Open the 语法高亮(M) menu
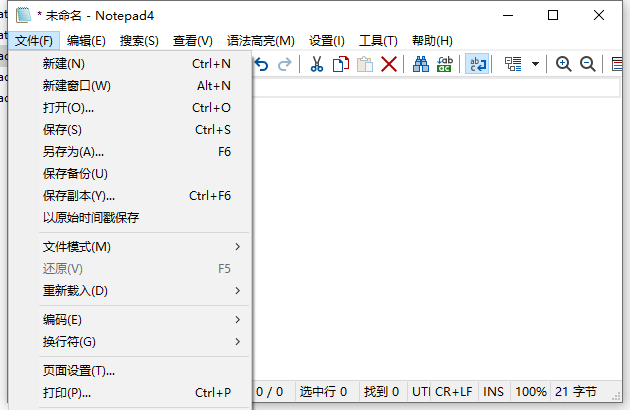The width and height of the screenshot is (630, 410). tap(260, 41)
